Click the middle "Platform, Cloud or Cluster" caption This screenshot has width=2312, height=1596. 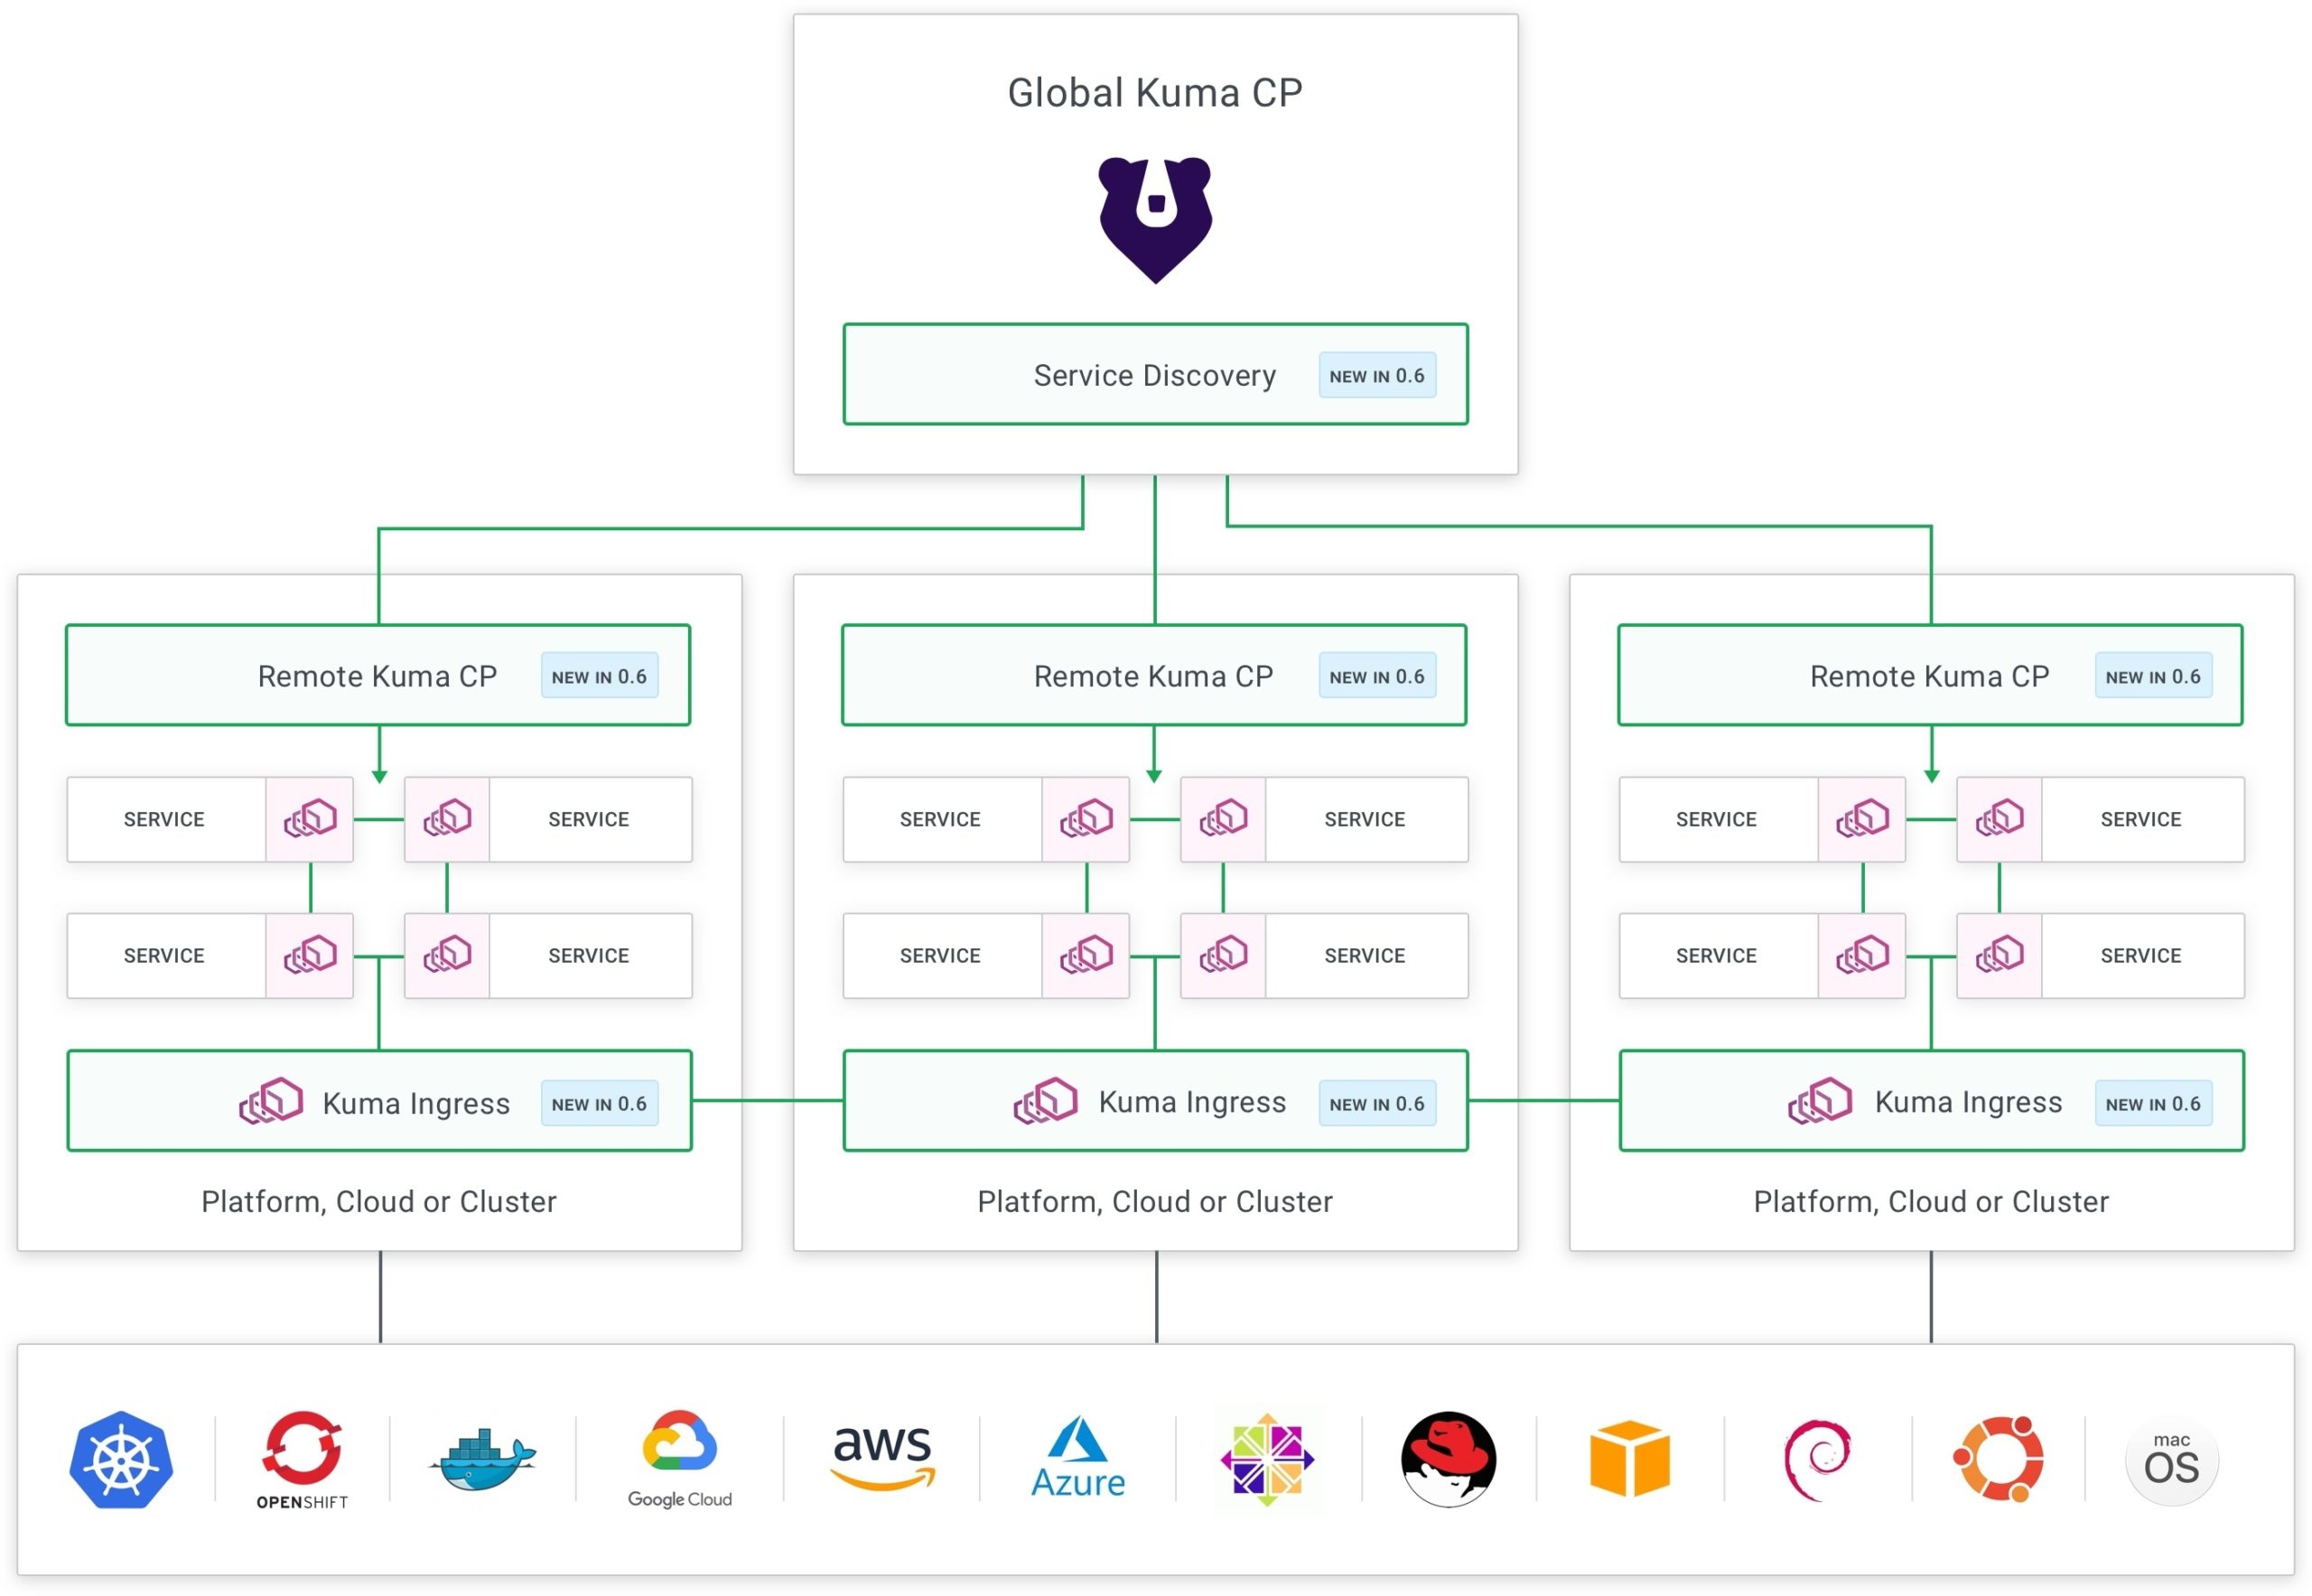pyautogui.click(x=1155, y=1201)
